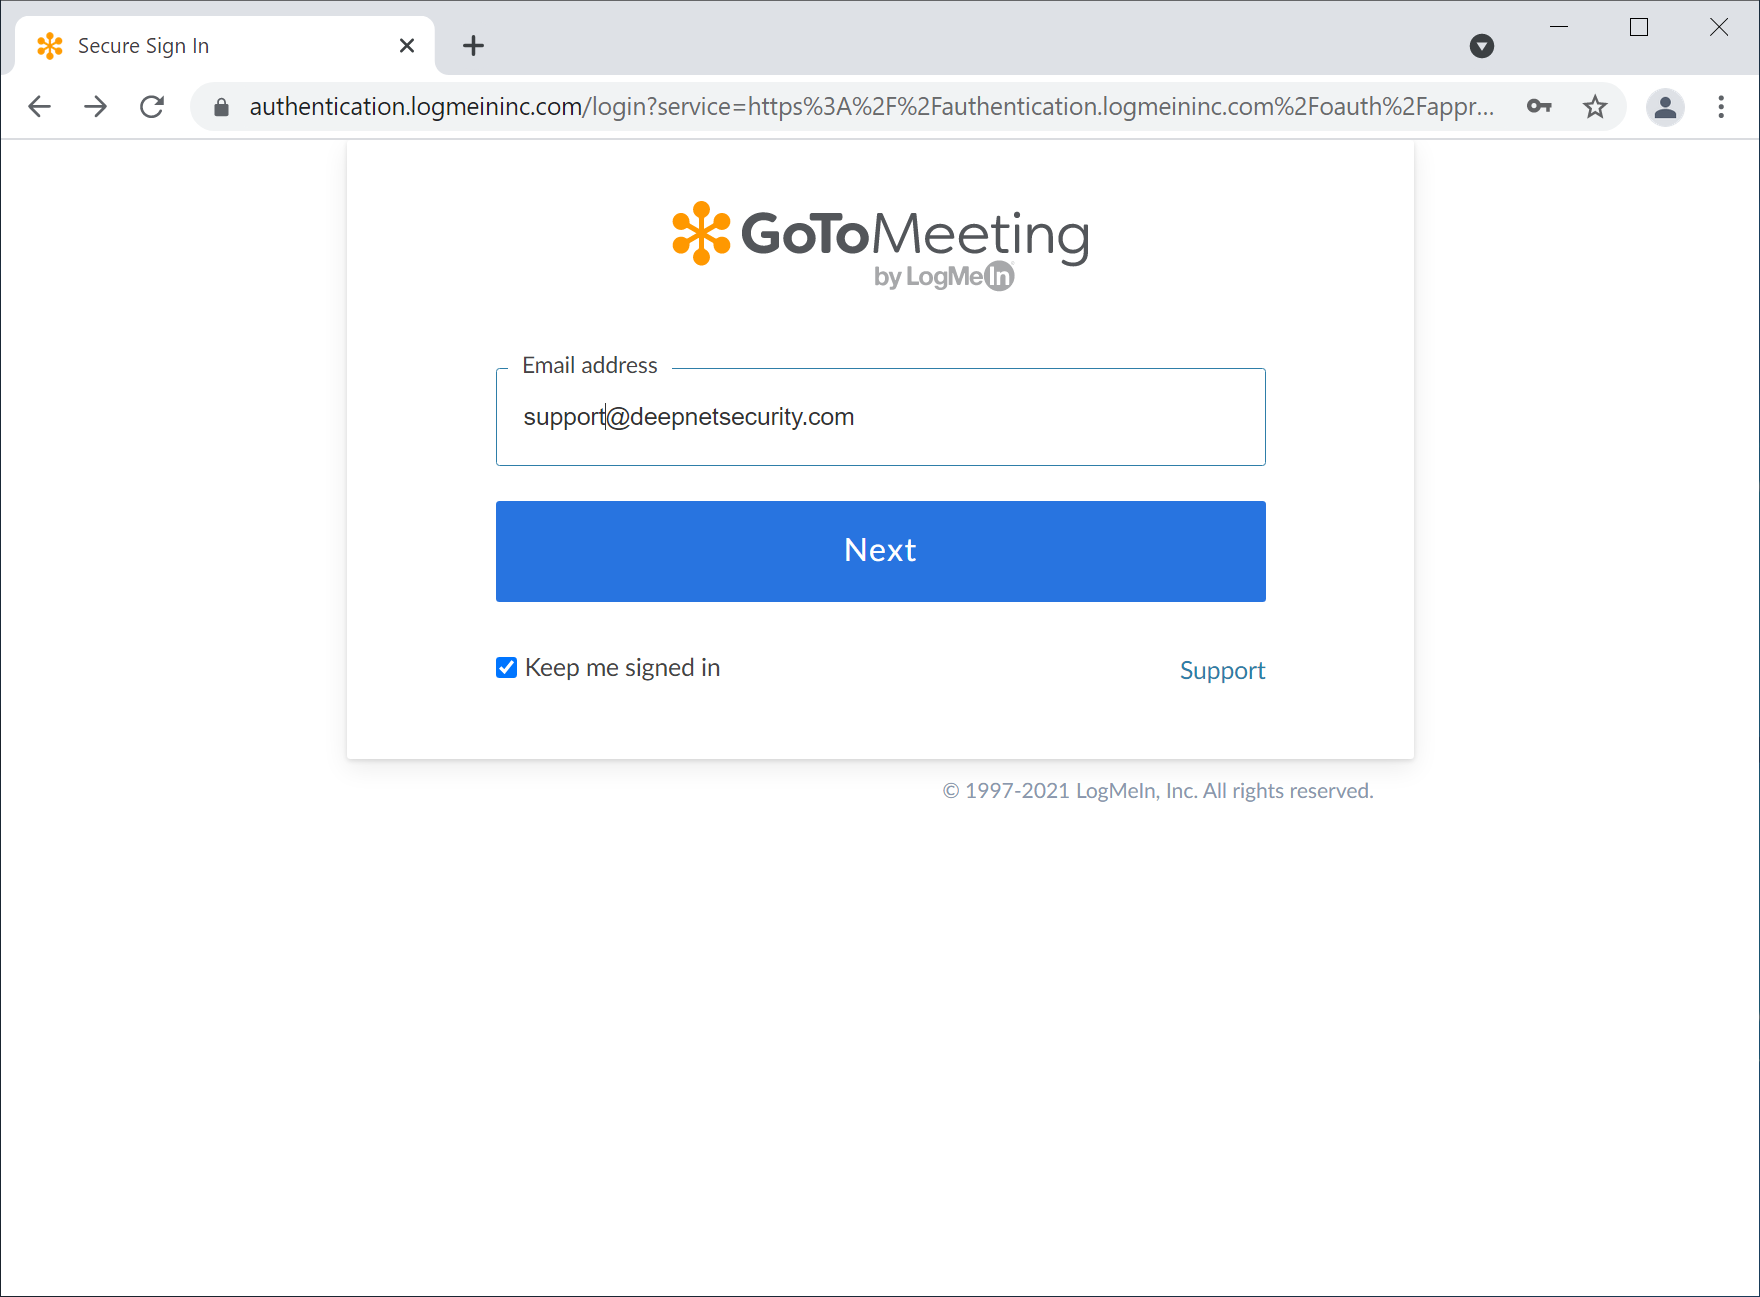This screenshot has height=1297, width=1760.
Task: Open the saved passwords key icon
Action: pos(1539,107)
